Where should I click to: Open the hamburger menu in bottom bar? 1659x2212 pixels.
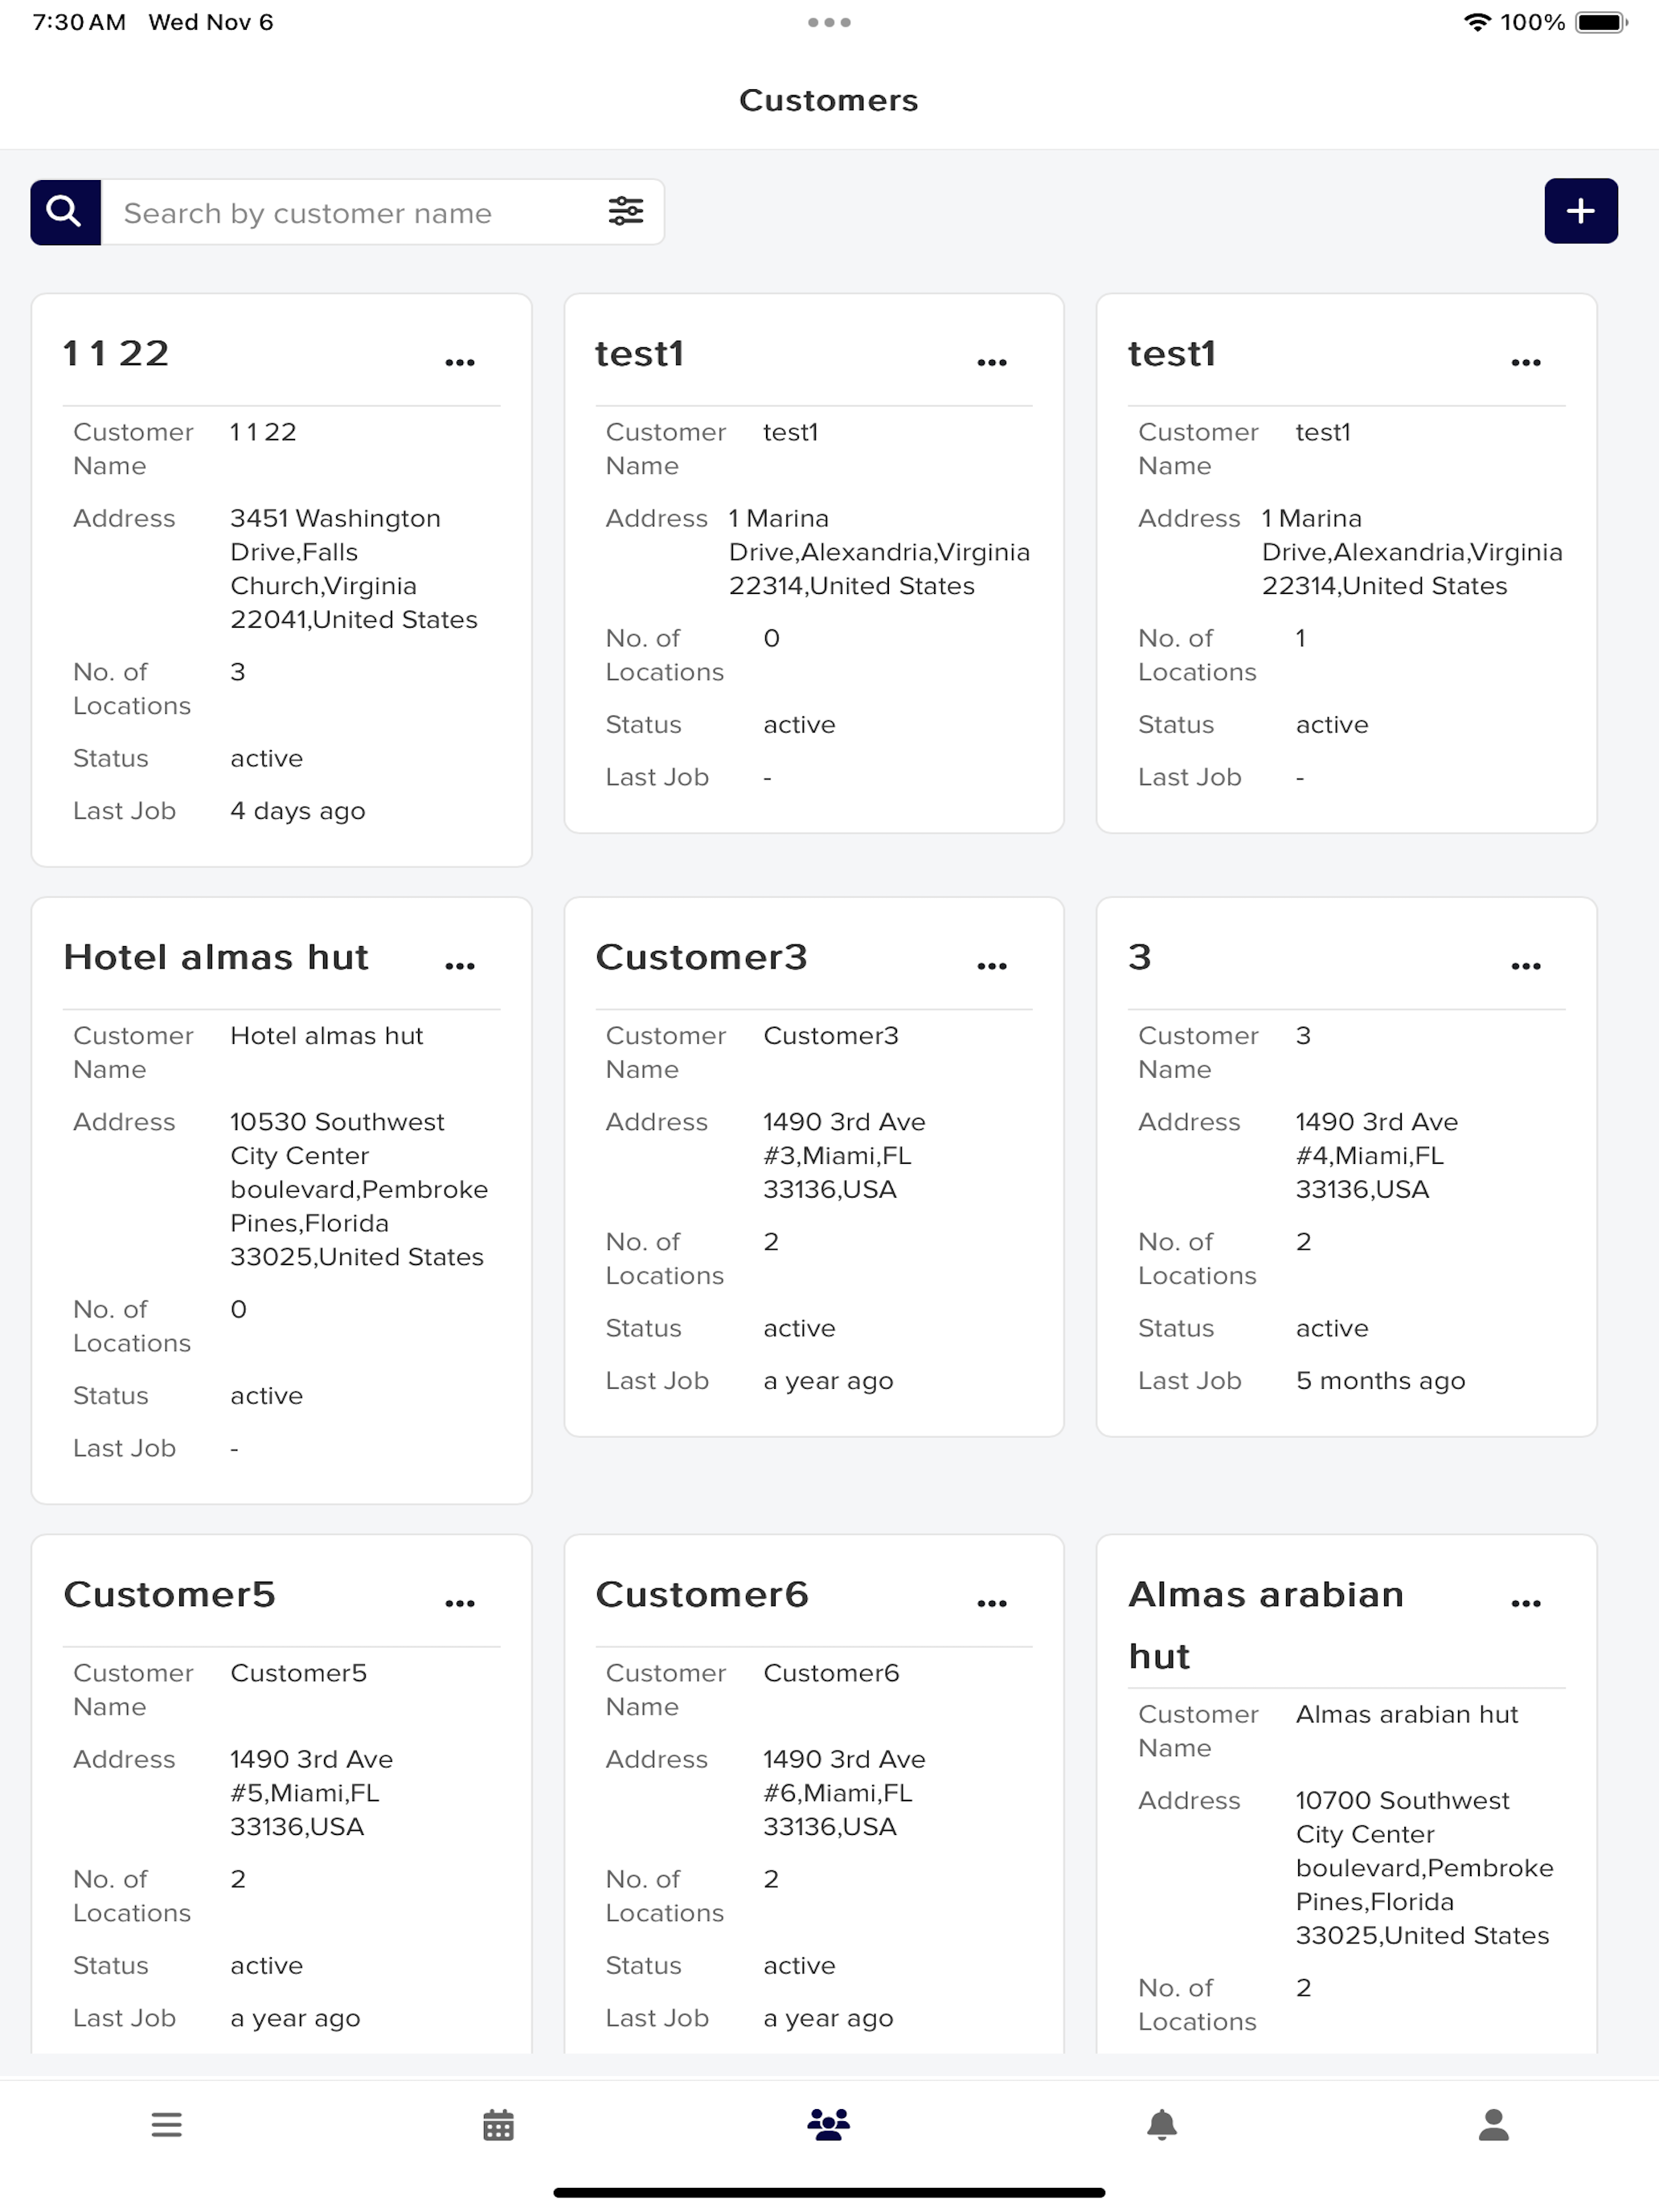tap(167, 2124)
